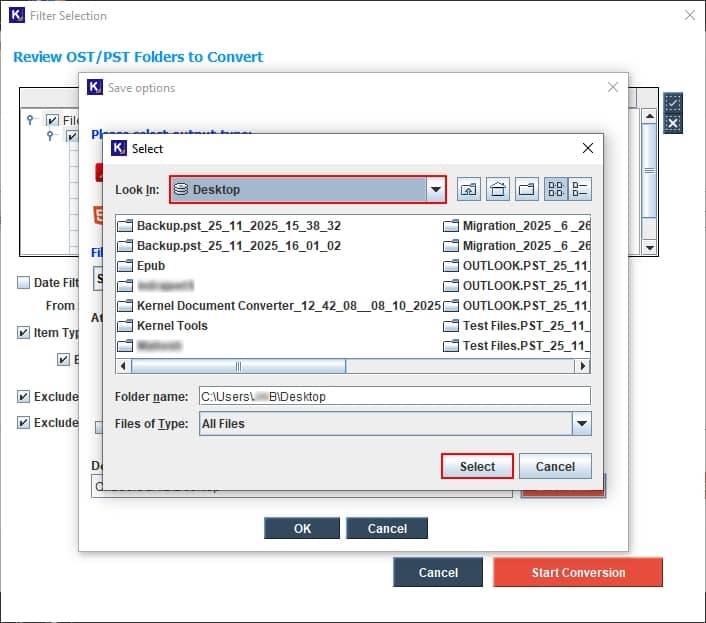706x623 pixels.
Task: Select the Epub folder in list
Action: [x=150, y=266]
